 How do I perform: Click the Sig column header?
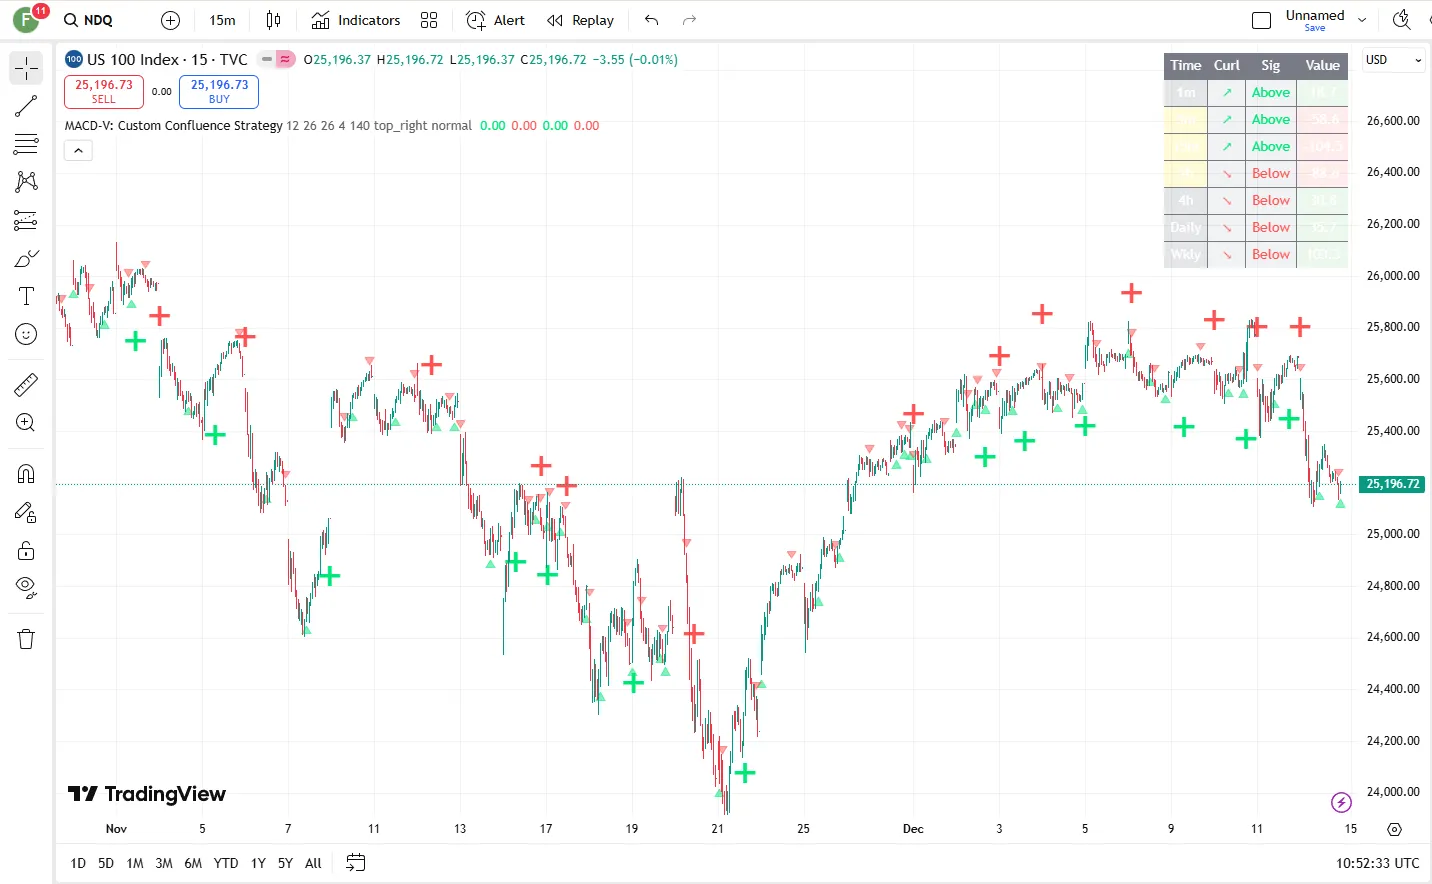coord(1270,65)
